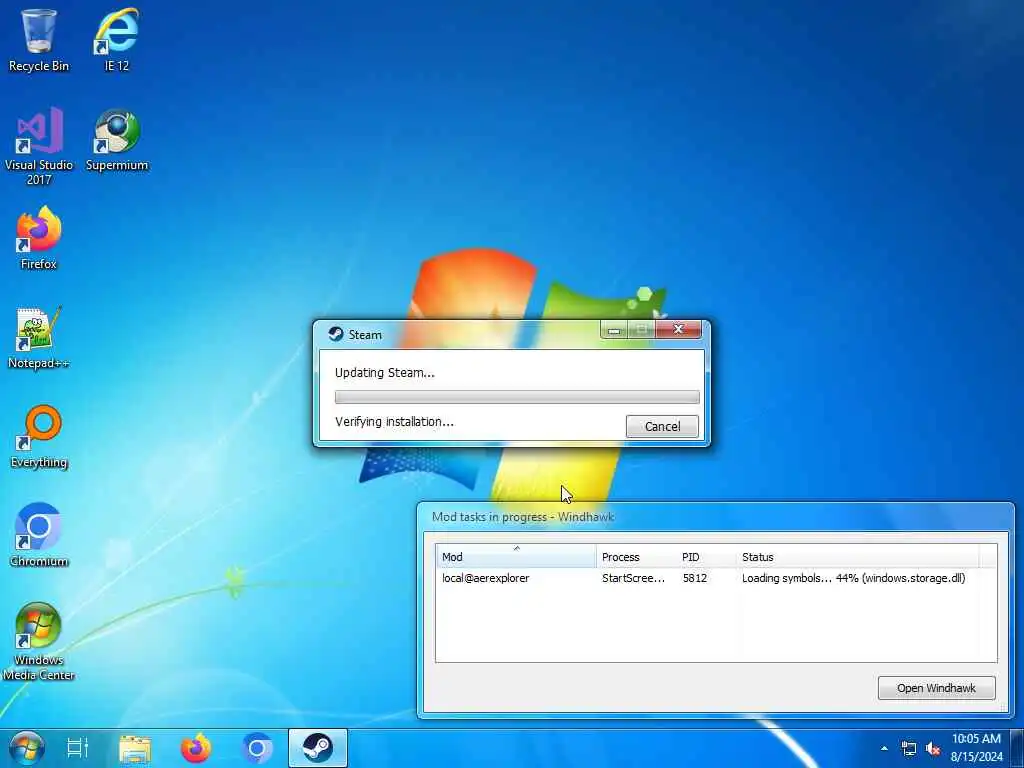
Task: Click the PID value 5812
Action: [695, 578]
